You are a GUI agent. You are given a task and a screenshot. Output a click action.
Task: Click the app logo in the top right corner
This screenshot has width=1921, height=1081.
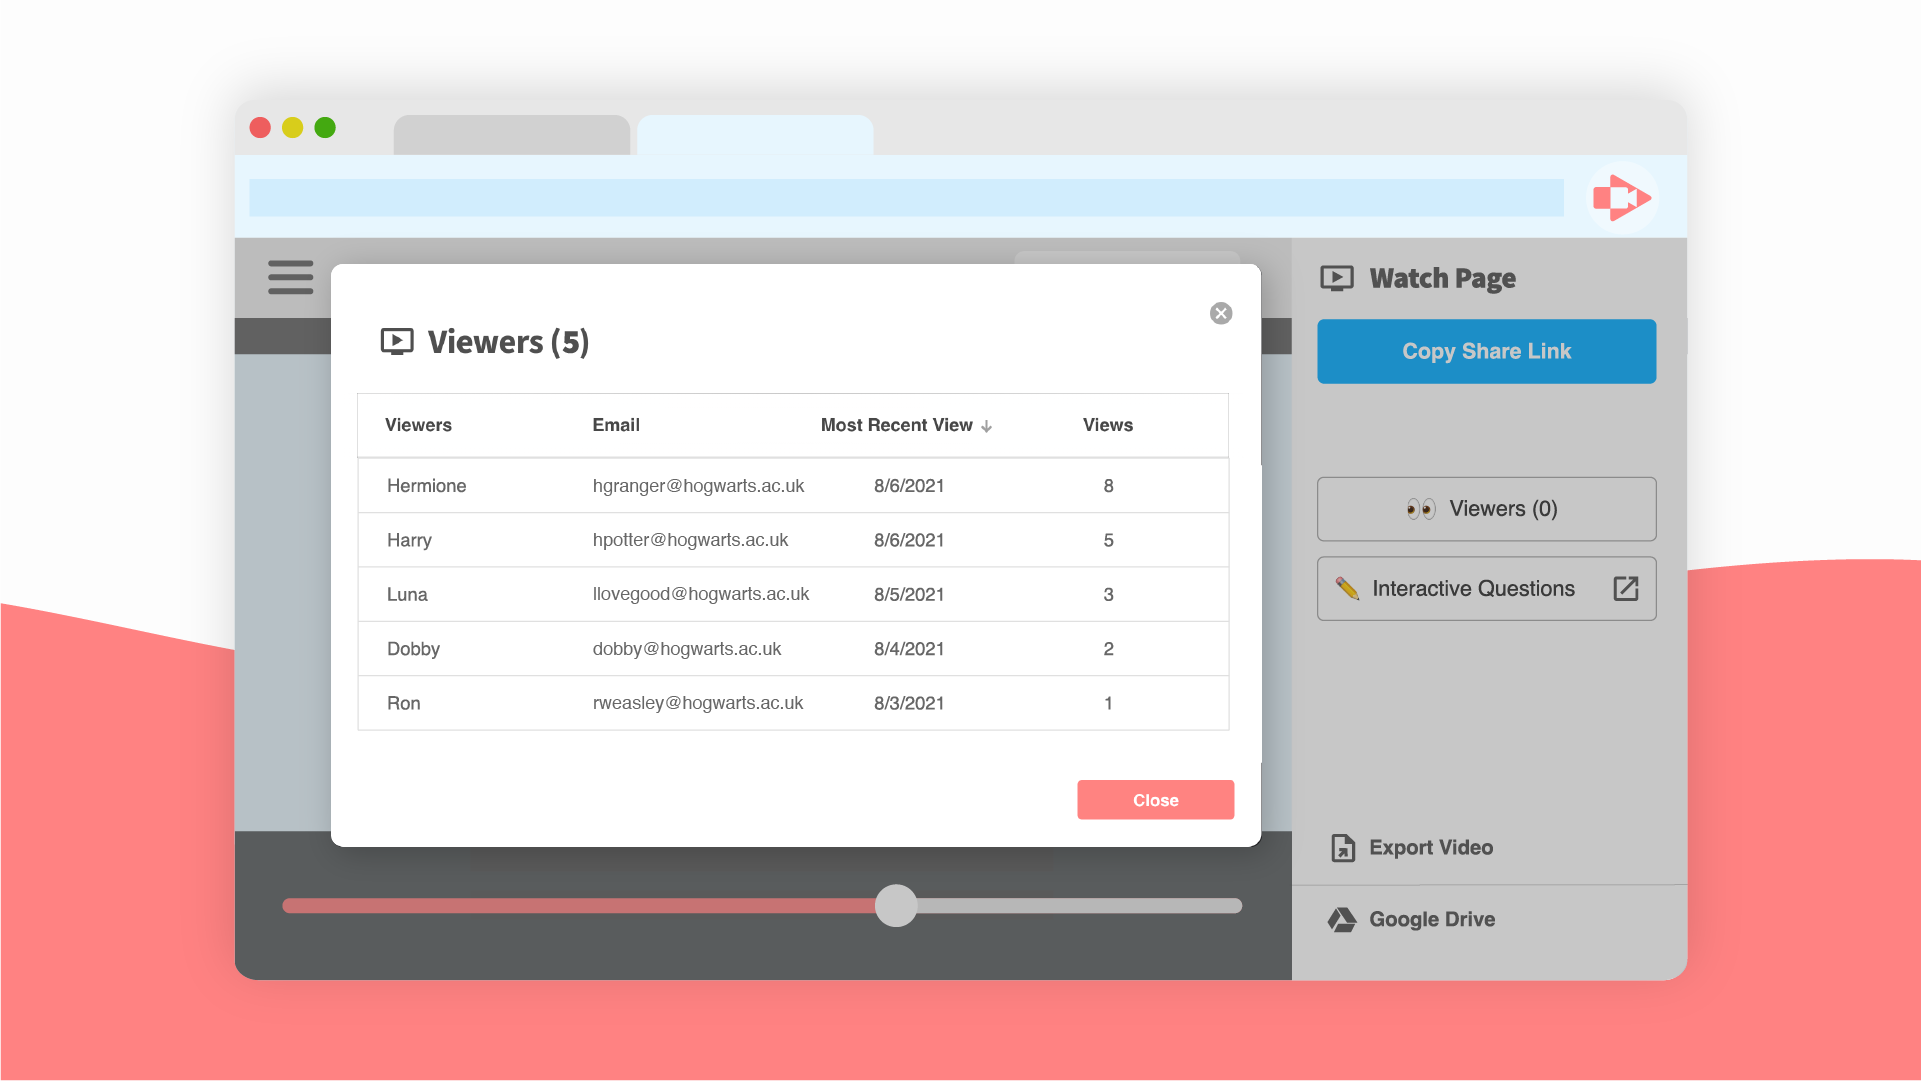[x=1622, y=197]
